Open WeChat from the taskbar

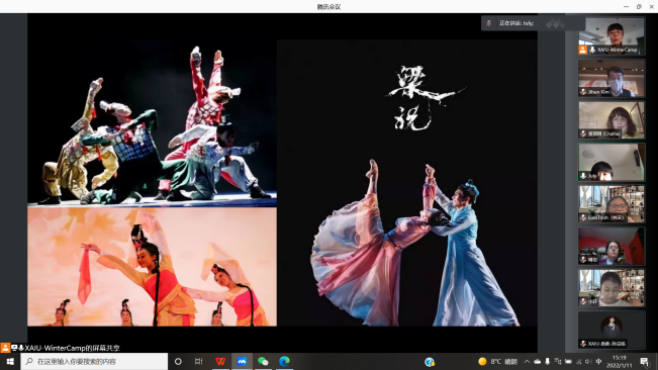263,361
